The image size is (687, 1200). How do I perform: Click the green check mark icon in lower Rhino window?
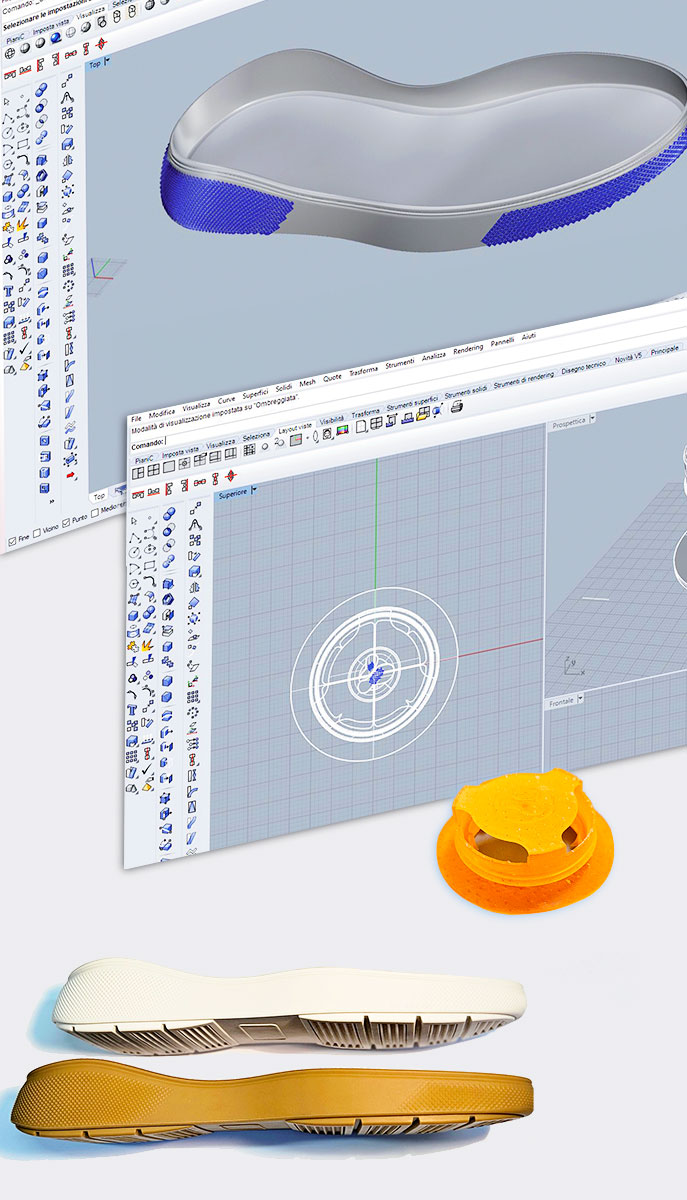(146, 769)
